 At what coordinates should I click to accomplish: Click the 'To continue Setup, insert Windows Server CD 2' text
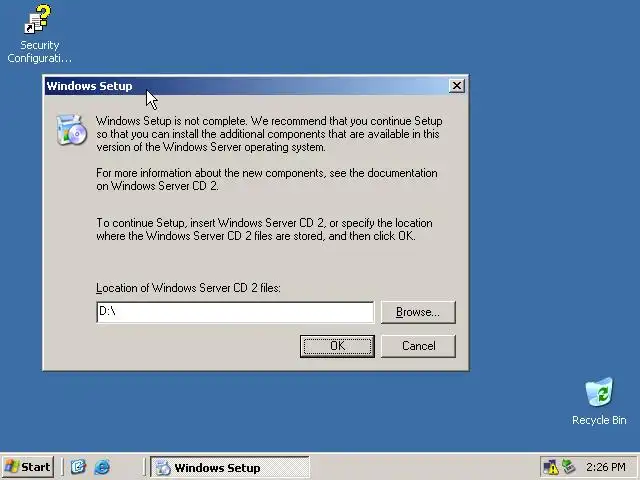click(264, 229)
